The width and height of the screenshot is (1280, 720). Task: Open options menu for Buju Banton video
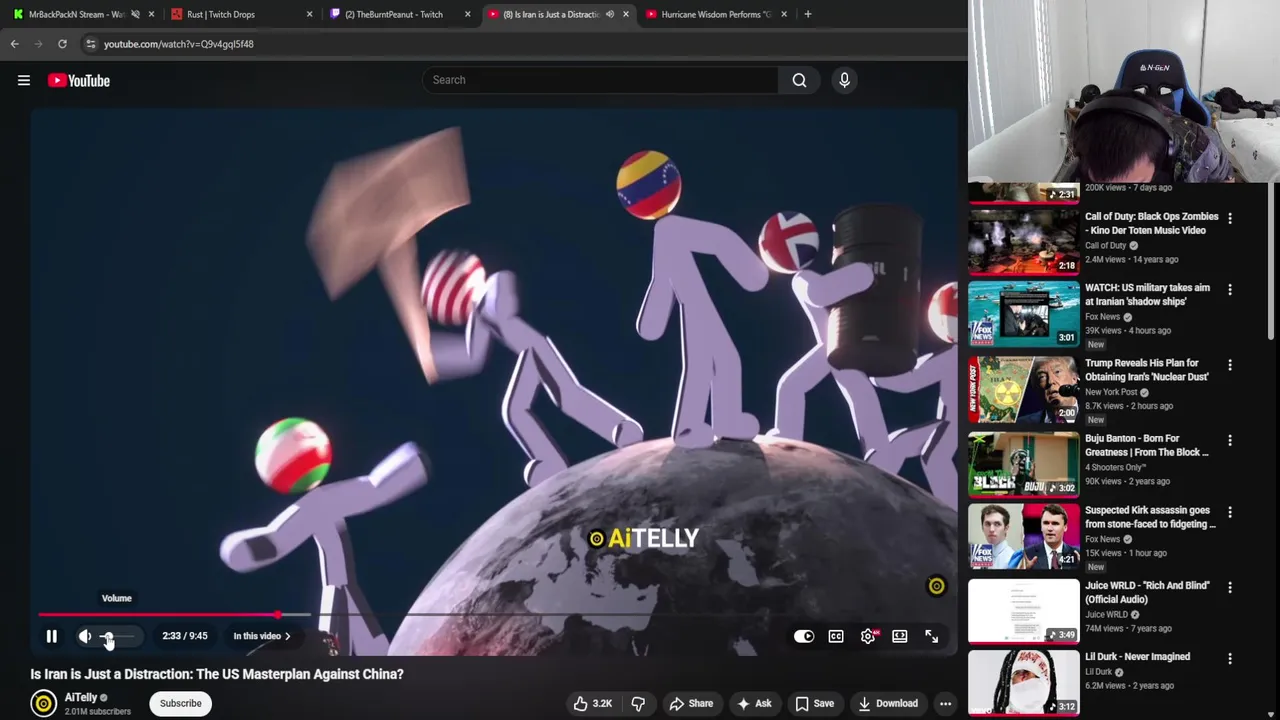1230,440
